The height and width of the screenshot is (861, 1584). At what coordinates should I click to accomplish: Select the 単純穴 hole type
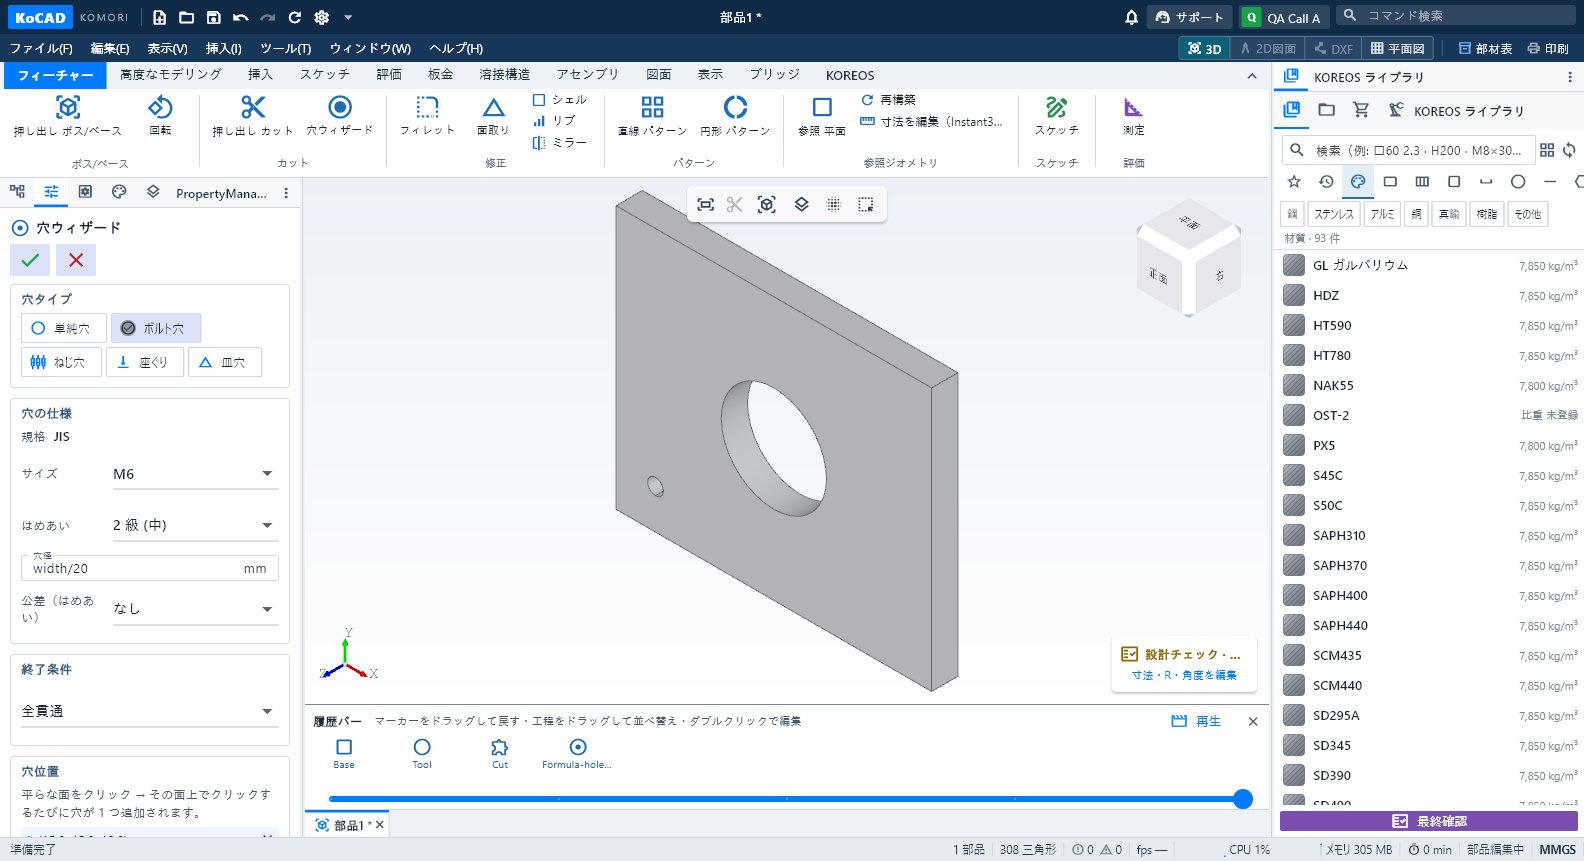[x=63, y=328]
